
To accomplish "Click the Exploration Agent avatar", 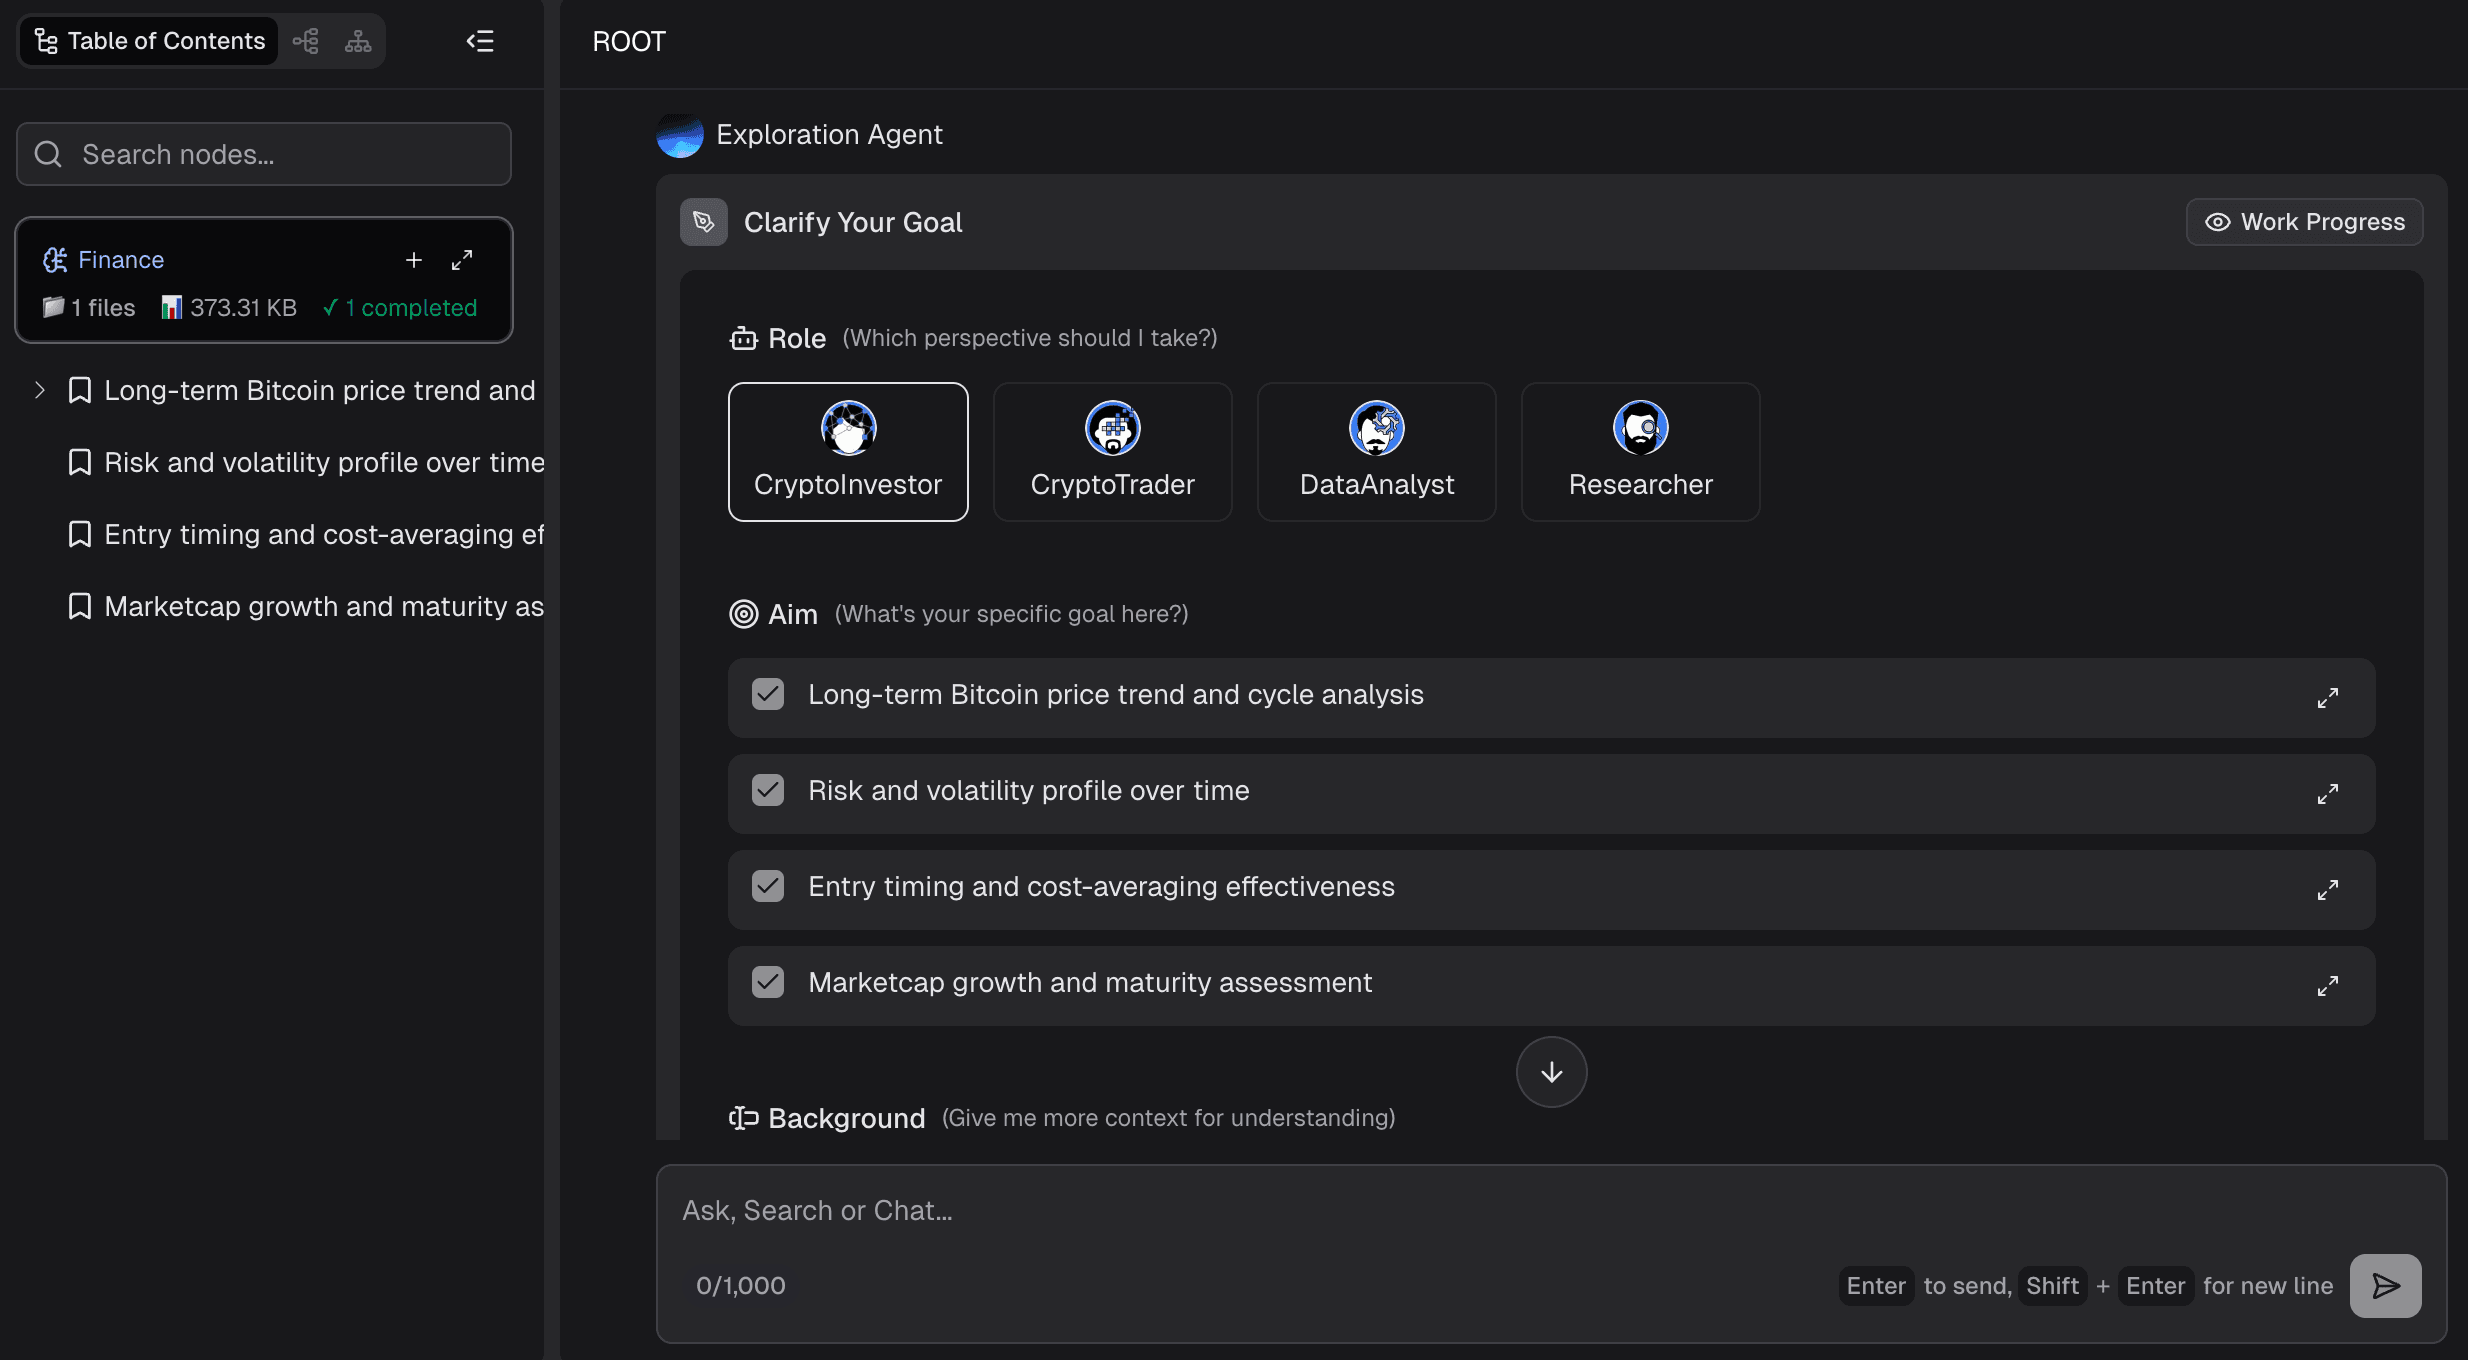I will click(x=680, y=135).
